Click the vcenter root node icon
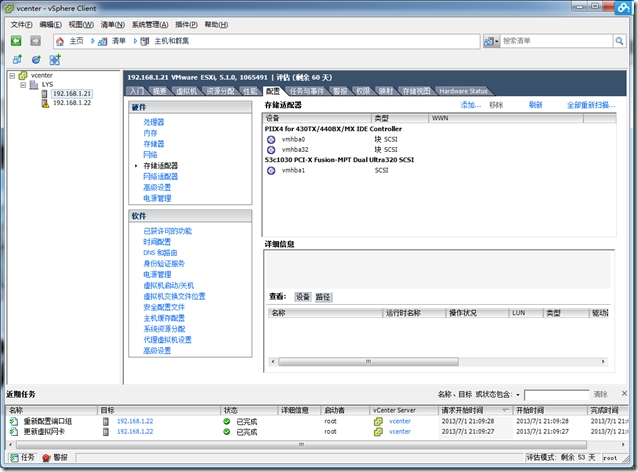 23,75
